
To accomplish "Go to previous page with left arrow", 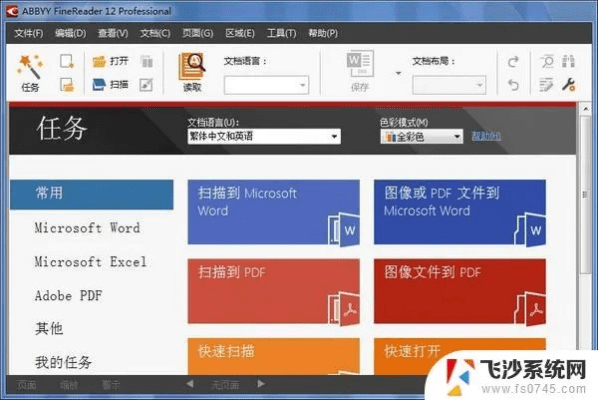I will coord(190,384).
